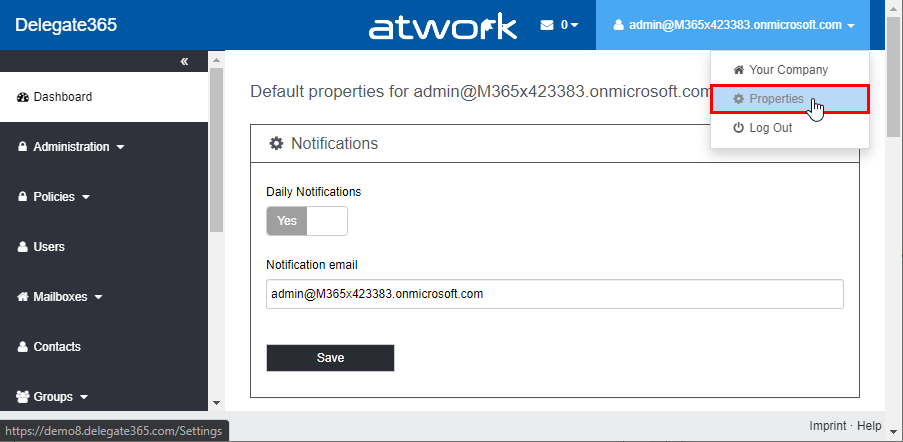Choose Log Out from user menu
Viewport: 903px width, 442px height.
770,128
